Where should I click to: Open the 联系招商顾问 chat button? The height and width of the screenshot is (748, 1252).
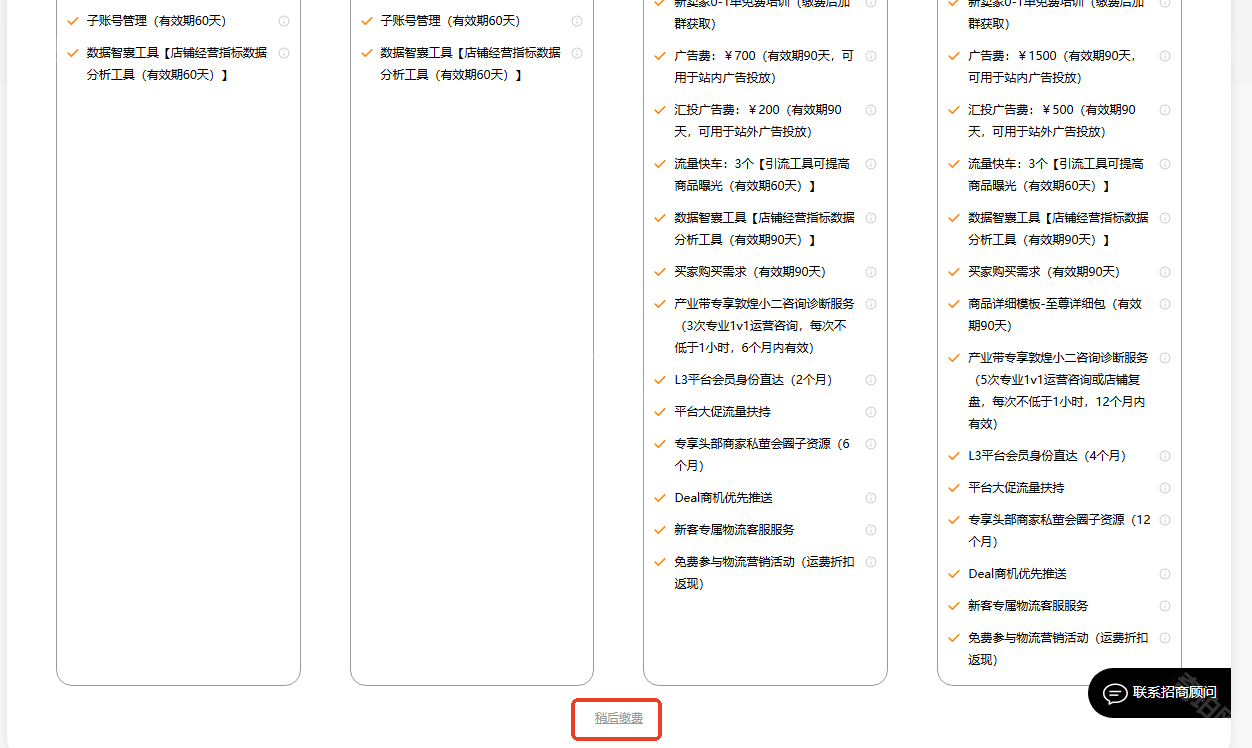pos(1160,693)
